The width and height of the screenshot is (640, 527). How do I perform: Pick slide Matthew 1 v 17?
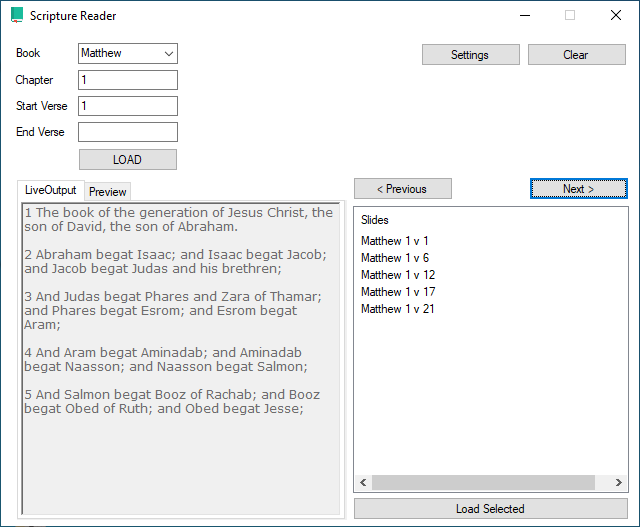(x=398, y=292)
